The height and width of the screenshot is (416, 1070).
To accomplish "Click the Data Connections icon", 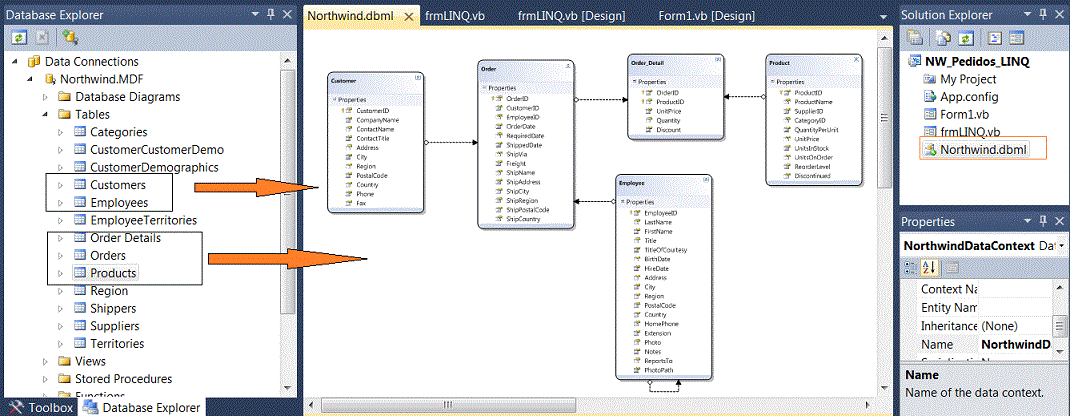I will pyautogui.click(x=35, y=61).
